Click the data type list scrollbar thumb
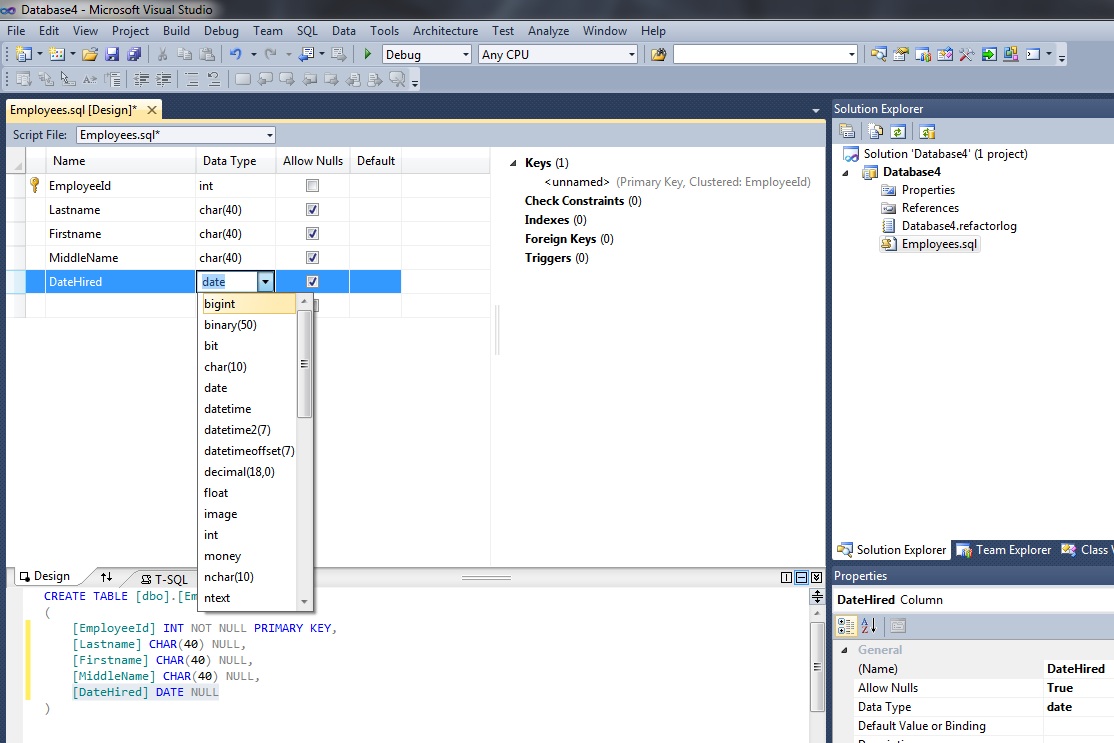 (x=304, y=364)
